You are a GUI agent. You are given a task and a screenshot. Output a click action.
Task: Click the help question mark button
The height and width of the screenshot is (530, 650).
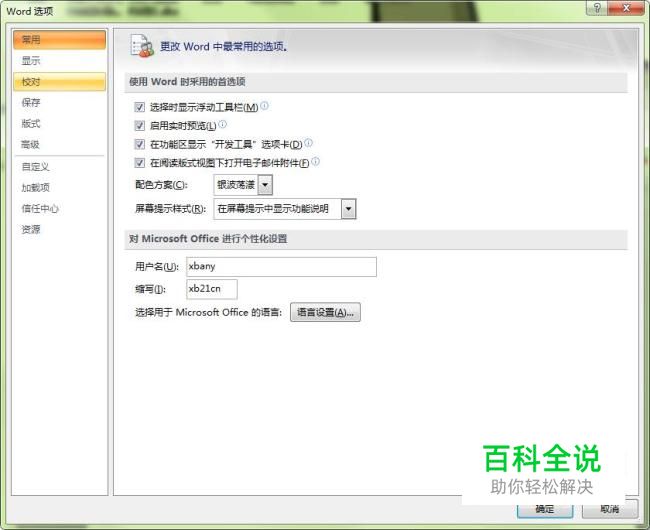[597, 8]
